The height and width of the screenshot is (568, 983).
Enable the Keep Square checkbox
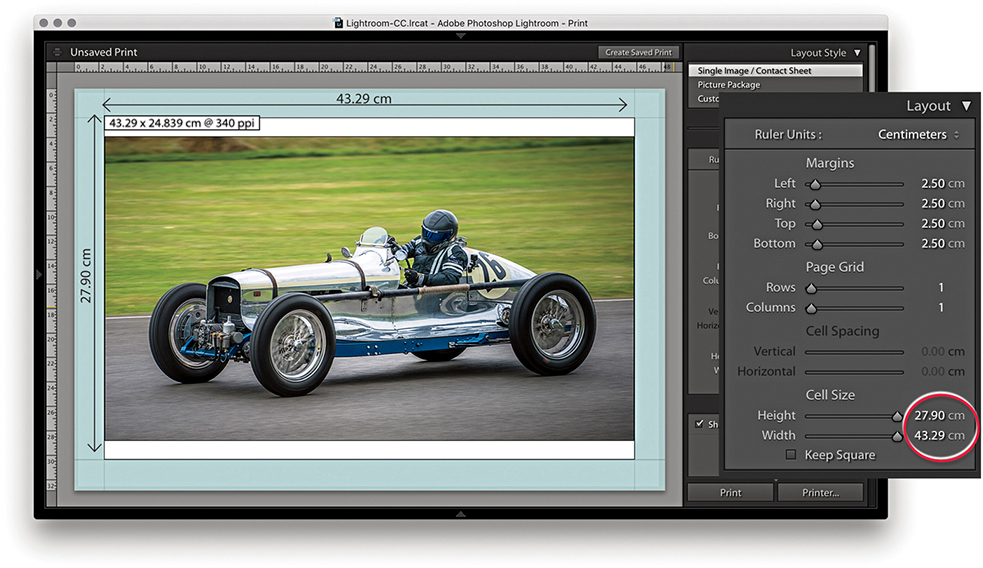791,455
